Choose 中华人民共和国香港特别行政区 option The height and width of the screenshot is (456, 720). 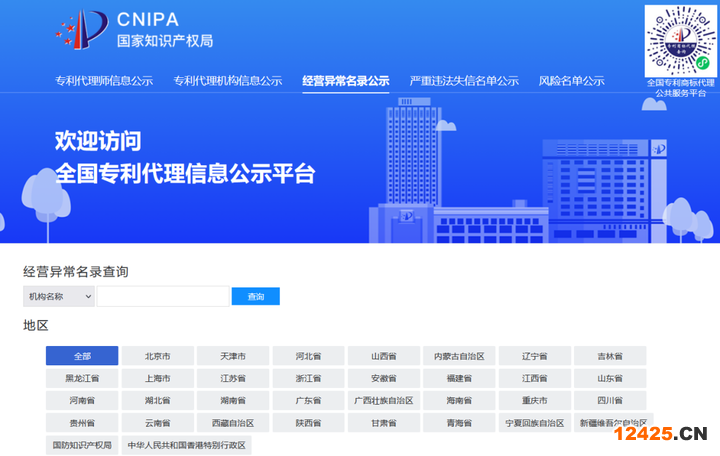[x=186, y=445]
